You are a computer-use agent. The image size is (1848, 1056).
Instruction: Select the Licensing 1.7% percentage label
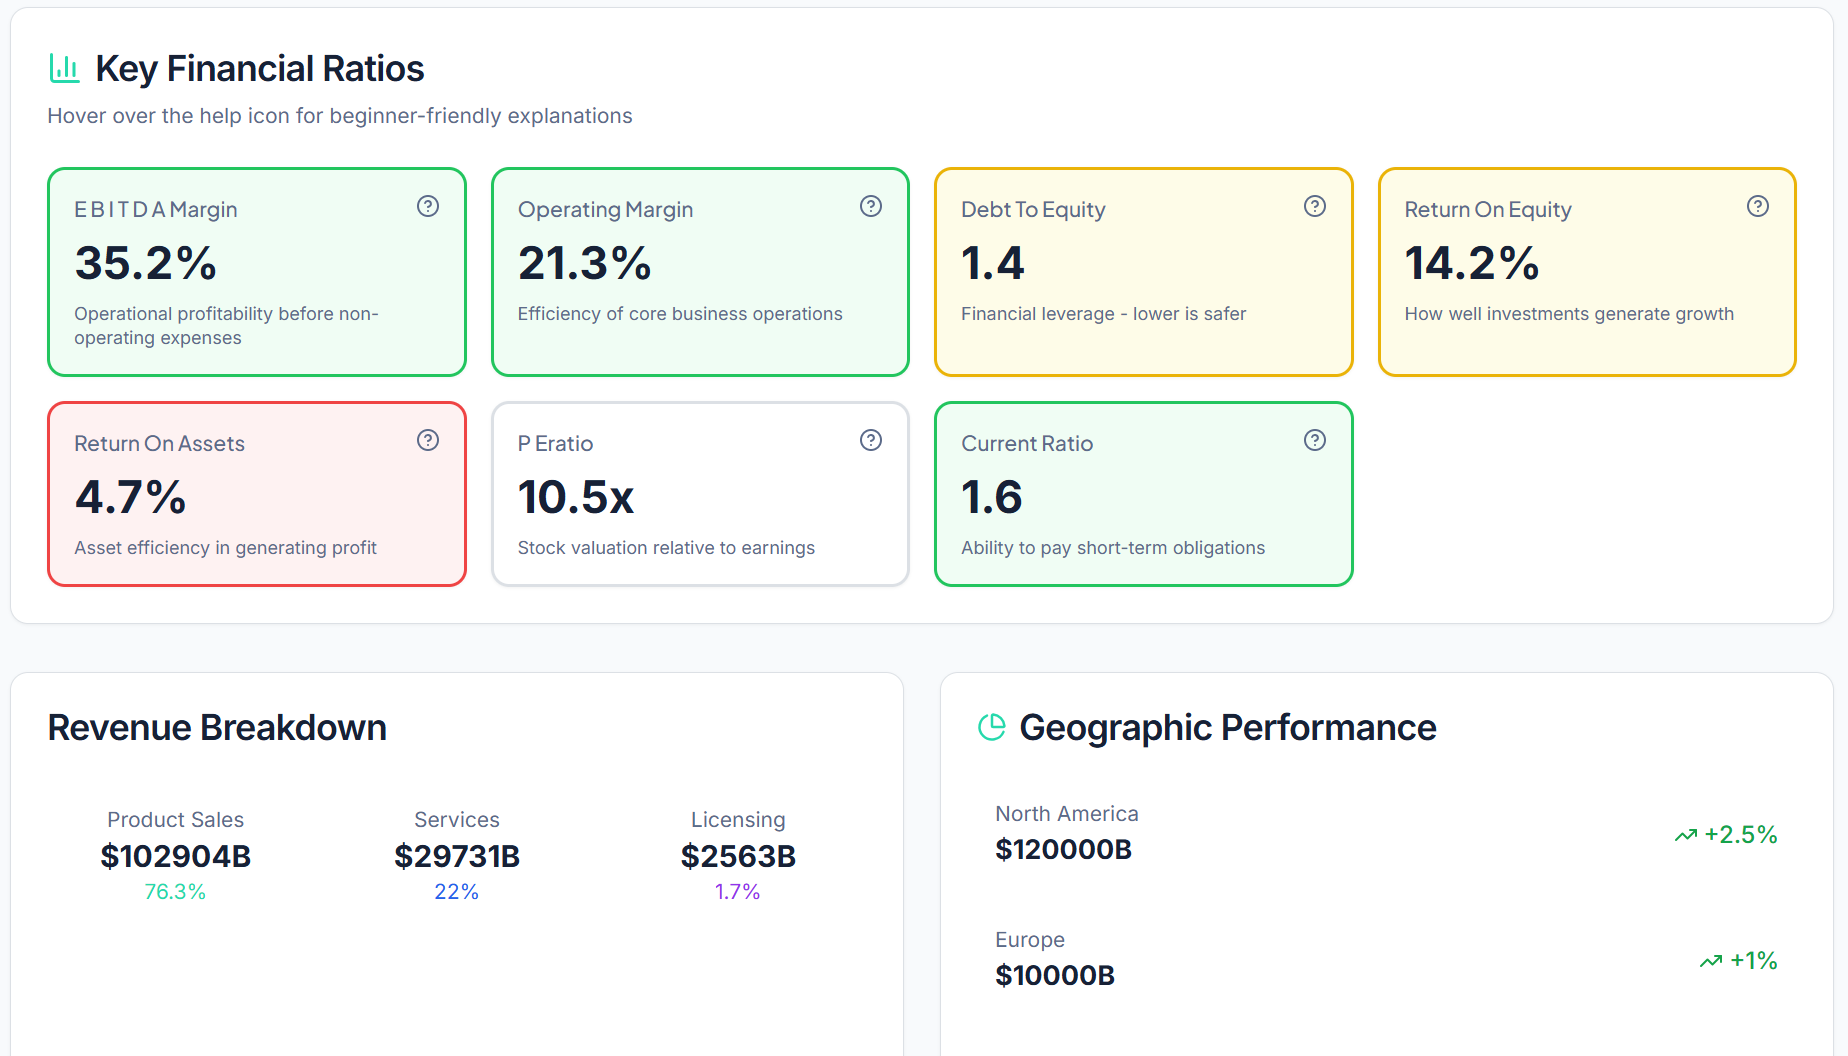(737, 891)
